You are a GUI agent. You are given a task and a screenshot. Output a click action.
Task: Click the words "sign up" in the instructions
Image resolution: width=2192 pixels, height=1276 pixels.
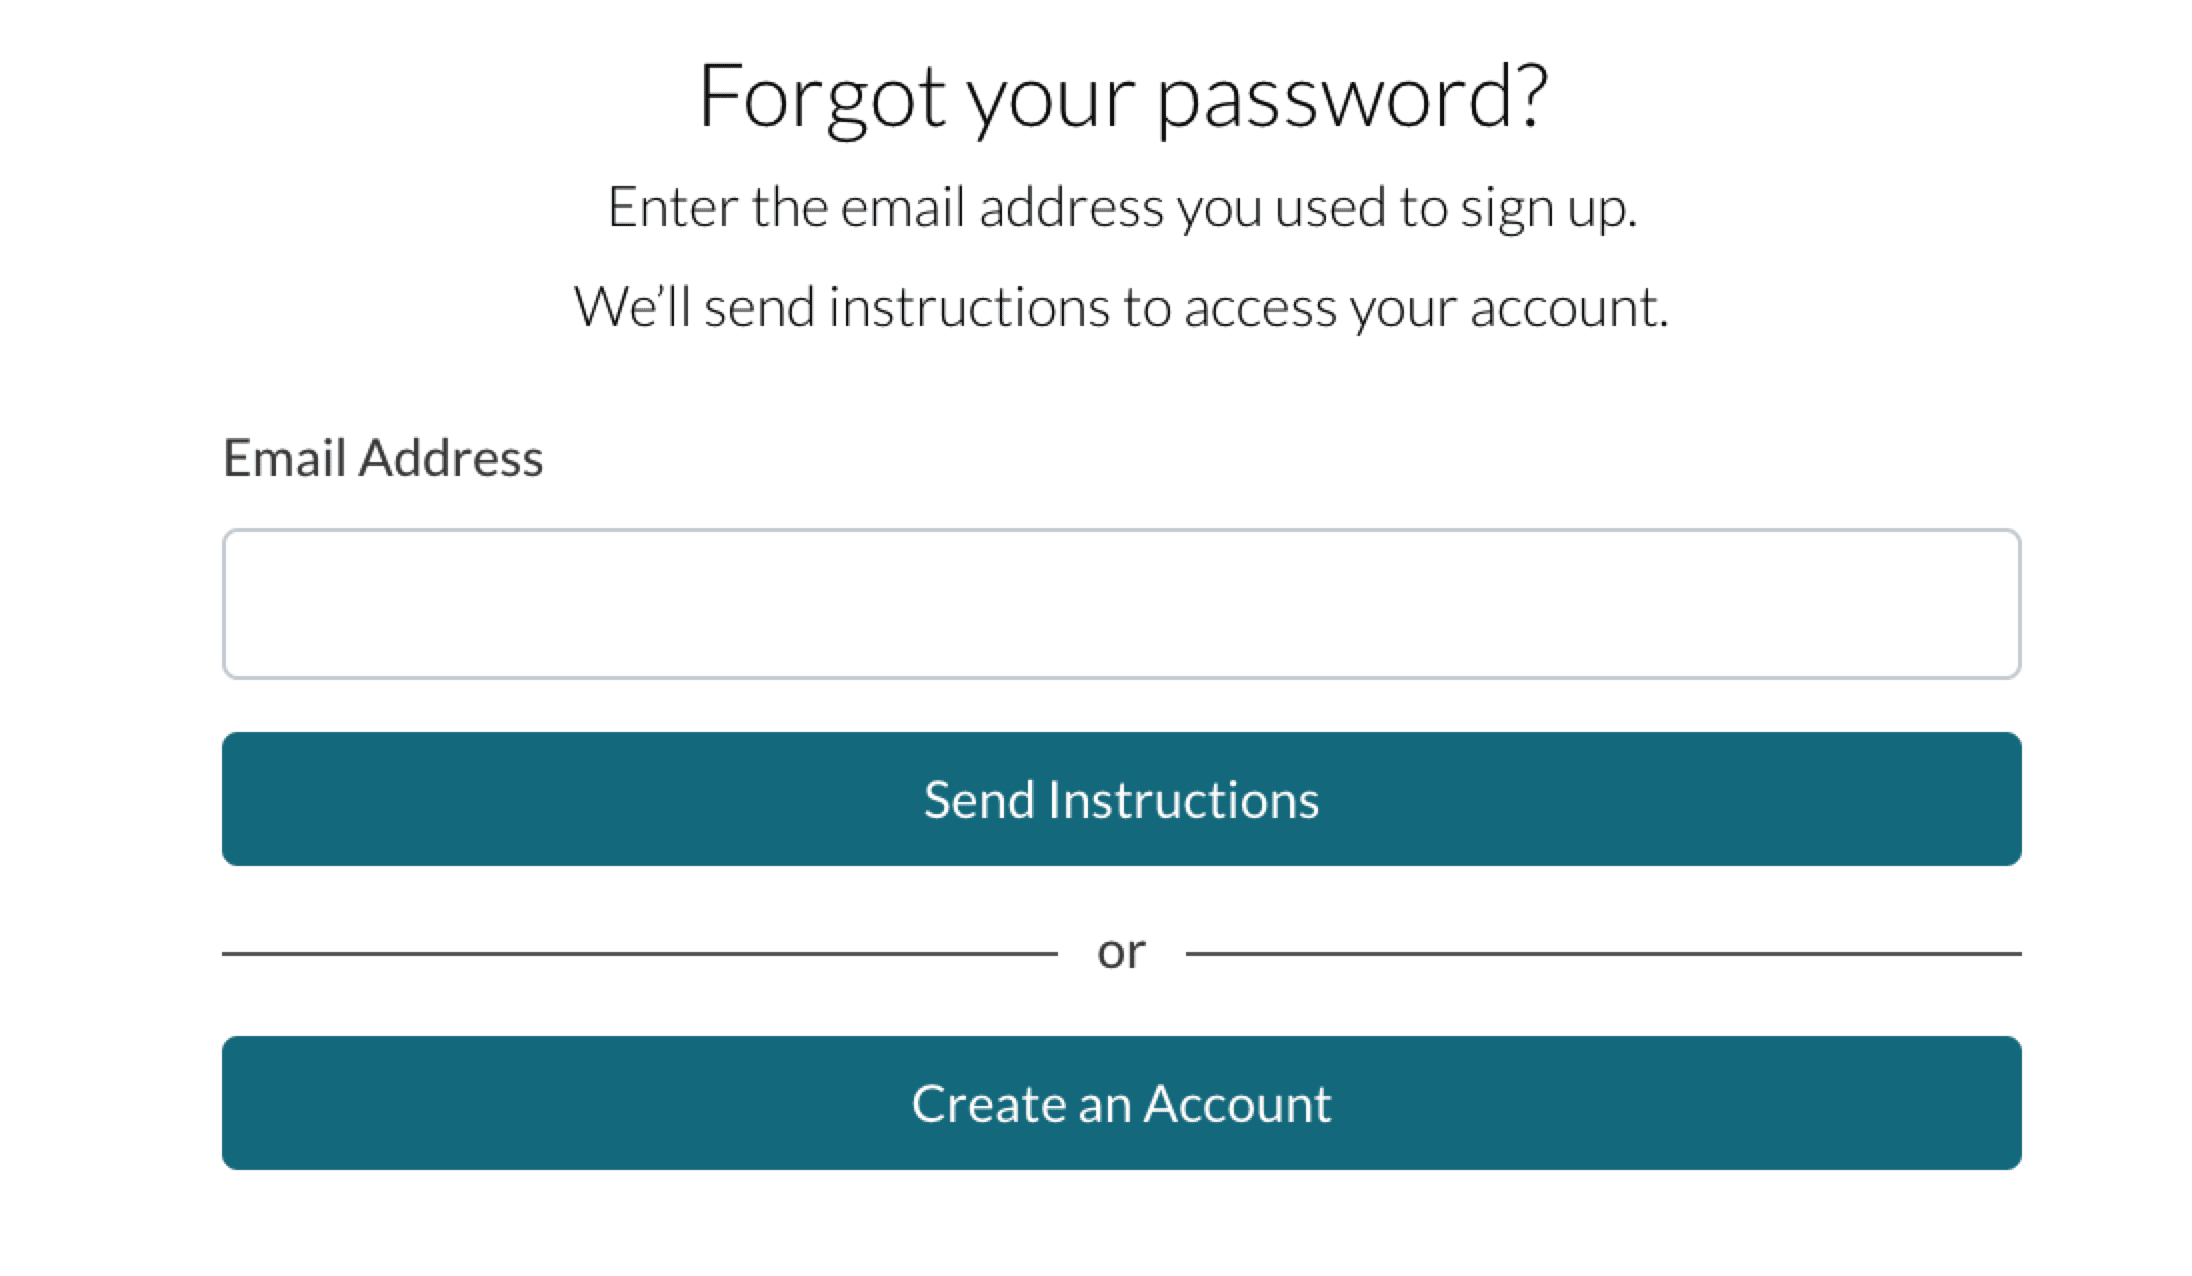(1546, 208)
